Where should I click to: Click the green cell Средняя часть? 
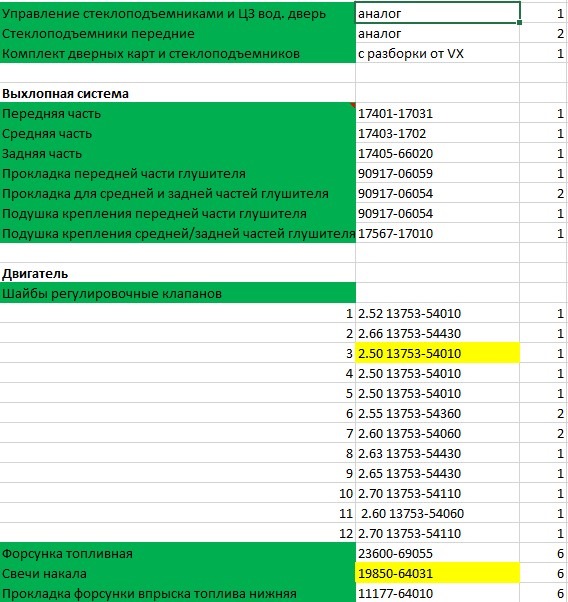178,133
